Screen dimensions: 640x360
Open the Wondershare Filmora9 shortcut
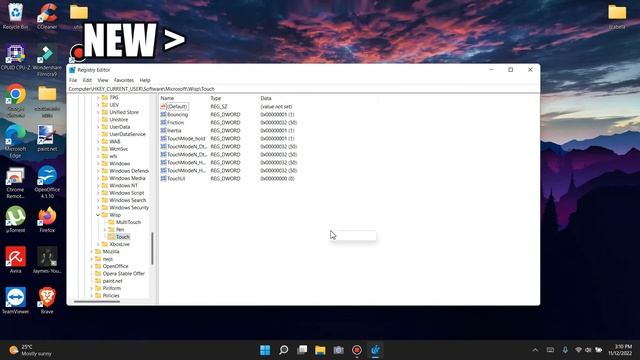tap(47, 60)
